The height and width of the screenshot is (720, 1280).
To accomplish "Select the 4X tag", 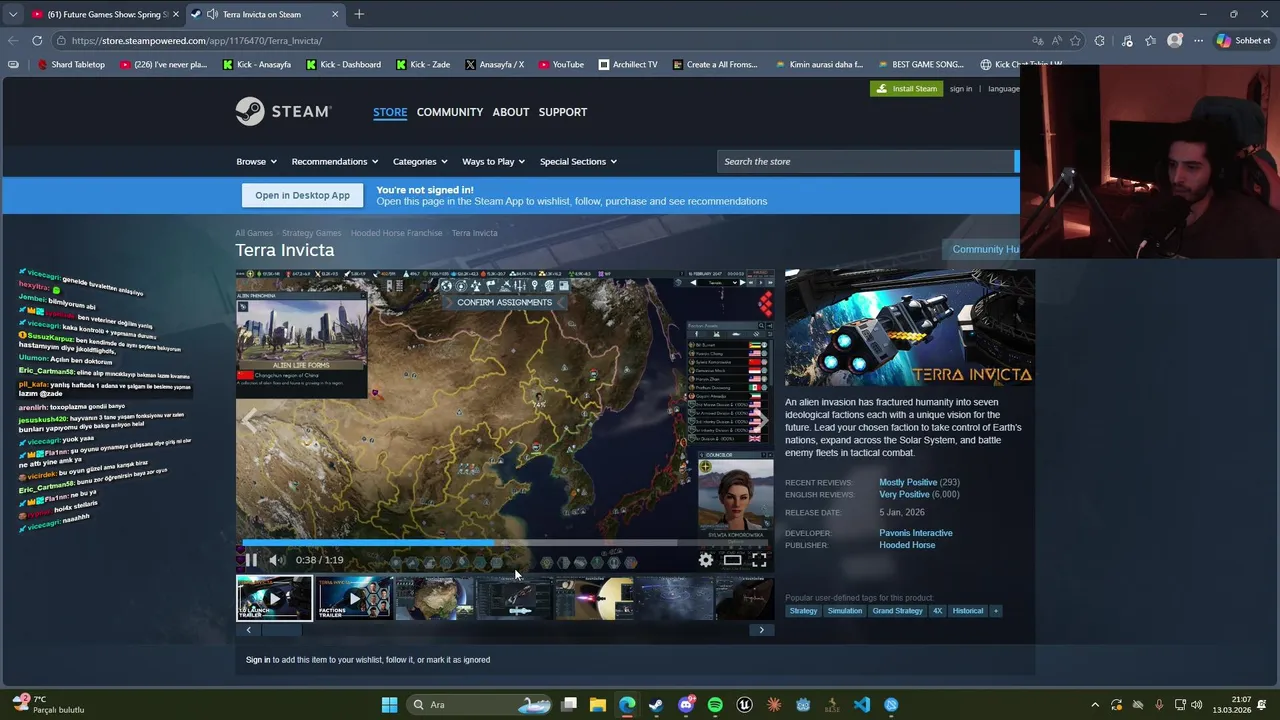I will pyautogui.click(x=937, y=611).
